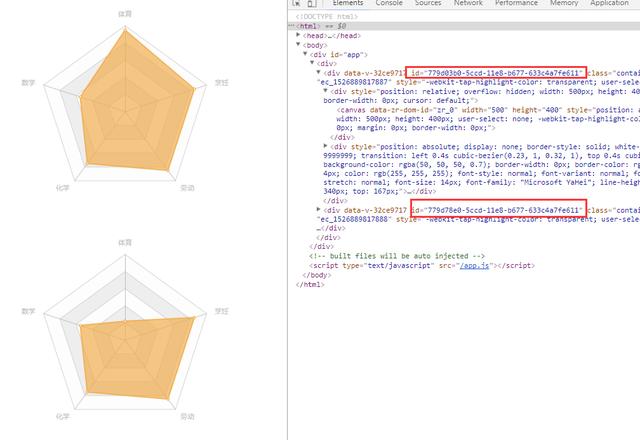Switch to the Console tab

(389, 3)
